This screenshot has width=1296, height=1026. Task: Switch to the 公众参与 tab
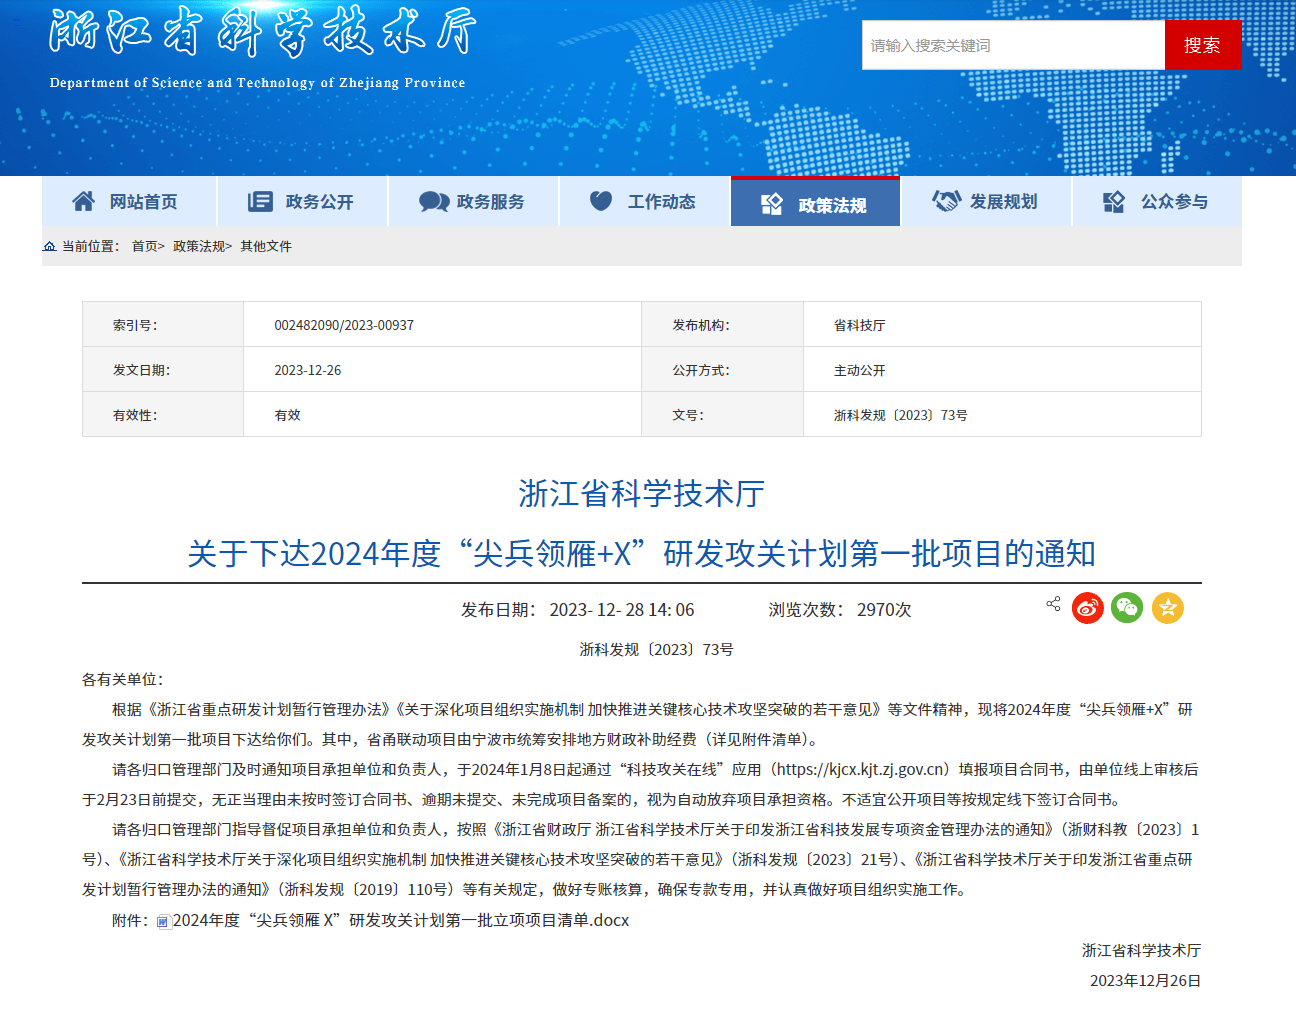[x=1156, y=202]
